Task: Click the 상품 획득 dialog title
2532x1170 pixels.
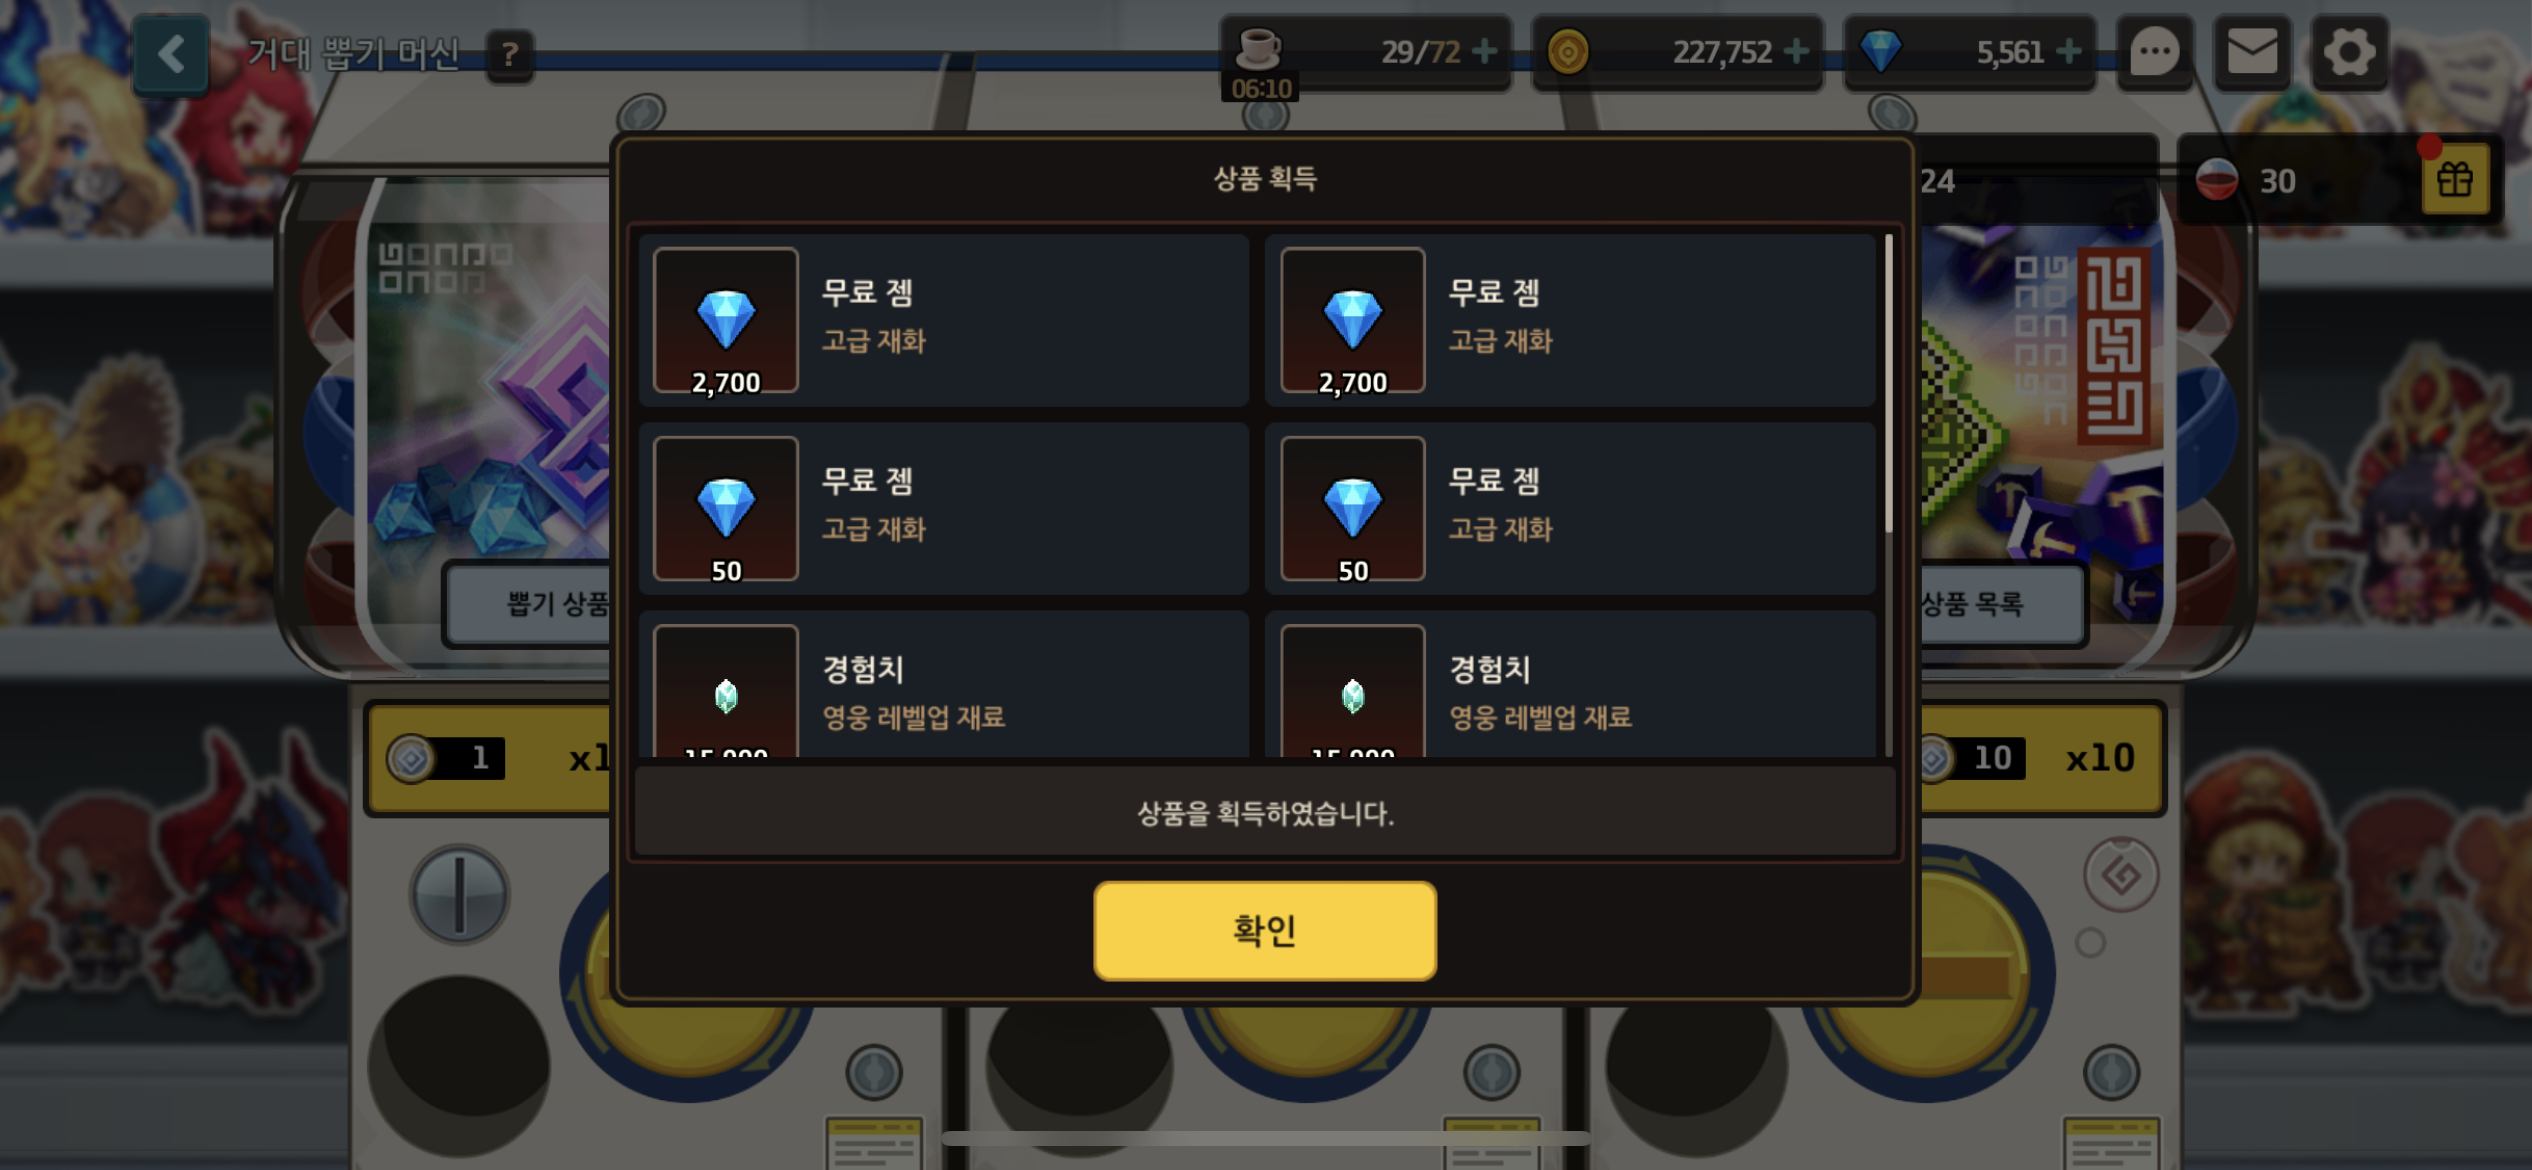Action: coord(1265,179)
